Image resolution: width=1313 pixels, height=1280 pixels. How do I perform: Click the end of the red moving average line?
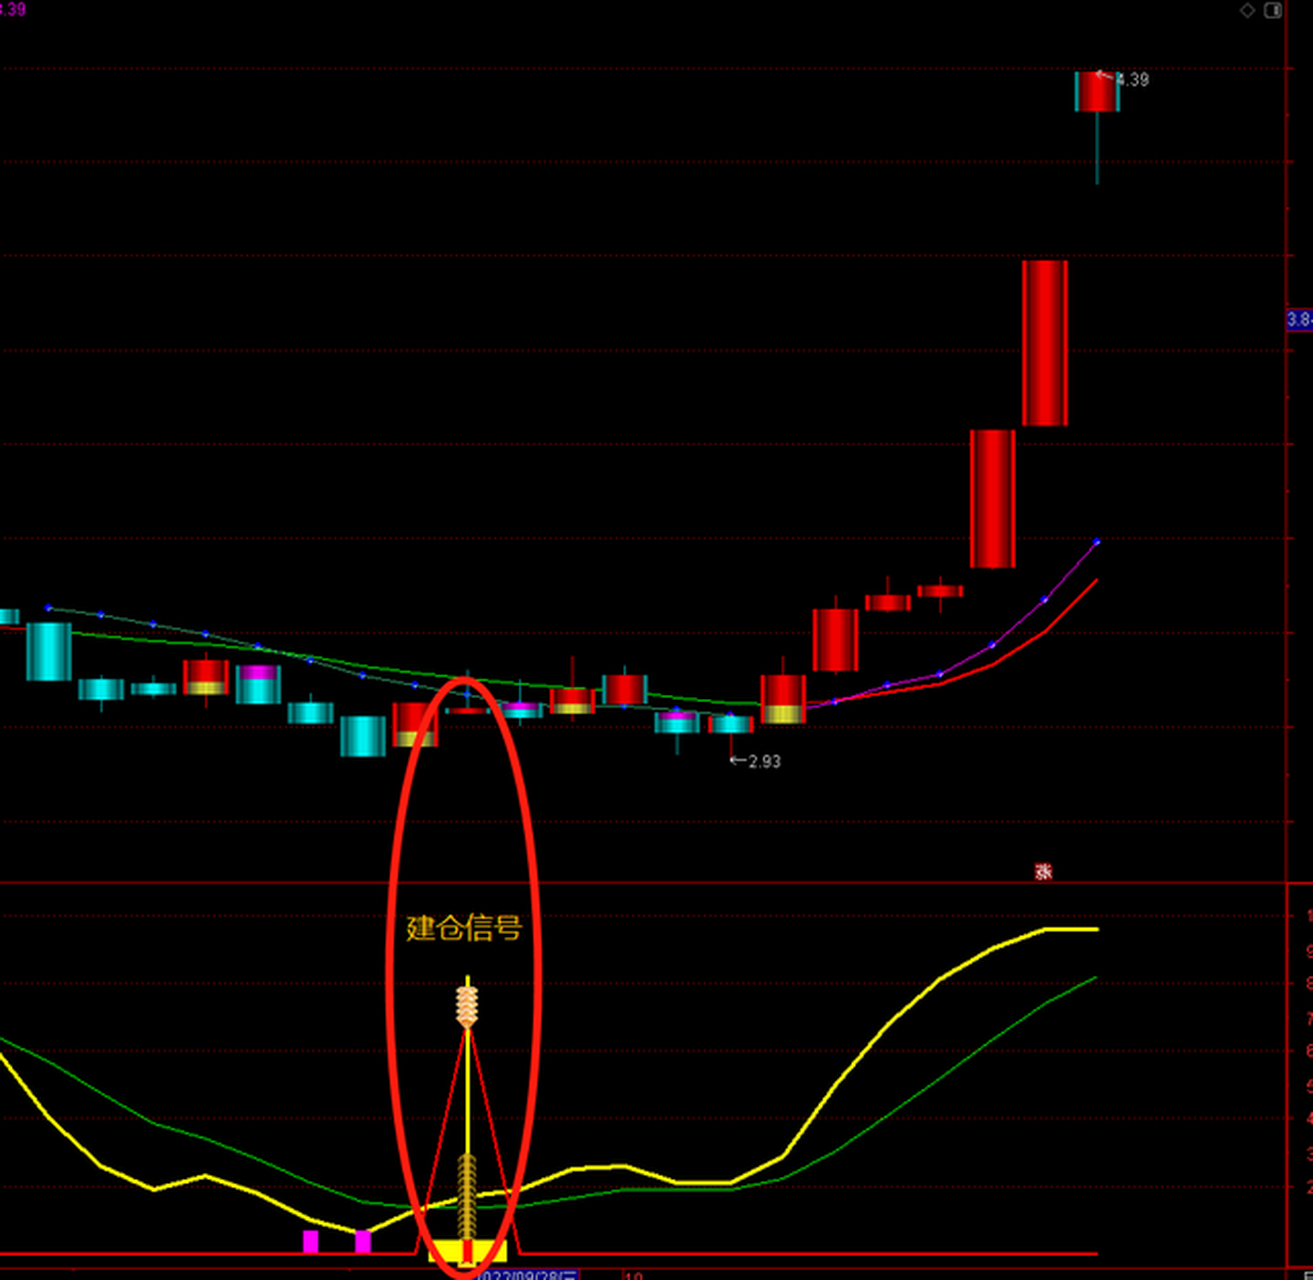(x=1097, y=581)
